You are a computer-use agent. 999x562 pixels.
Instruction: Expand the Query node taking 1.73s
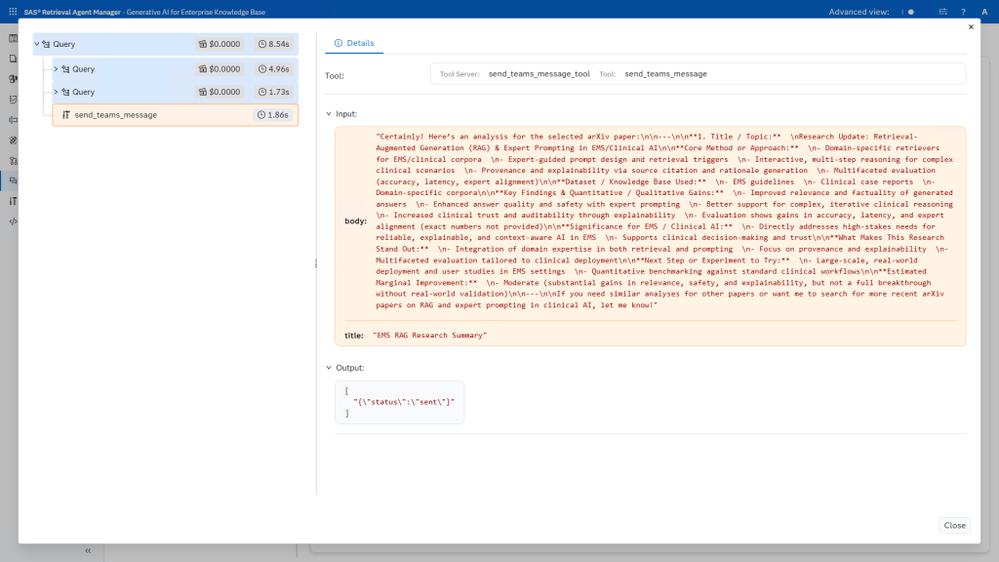56,92
